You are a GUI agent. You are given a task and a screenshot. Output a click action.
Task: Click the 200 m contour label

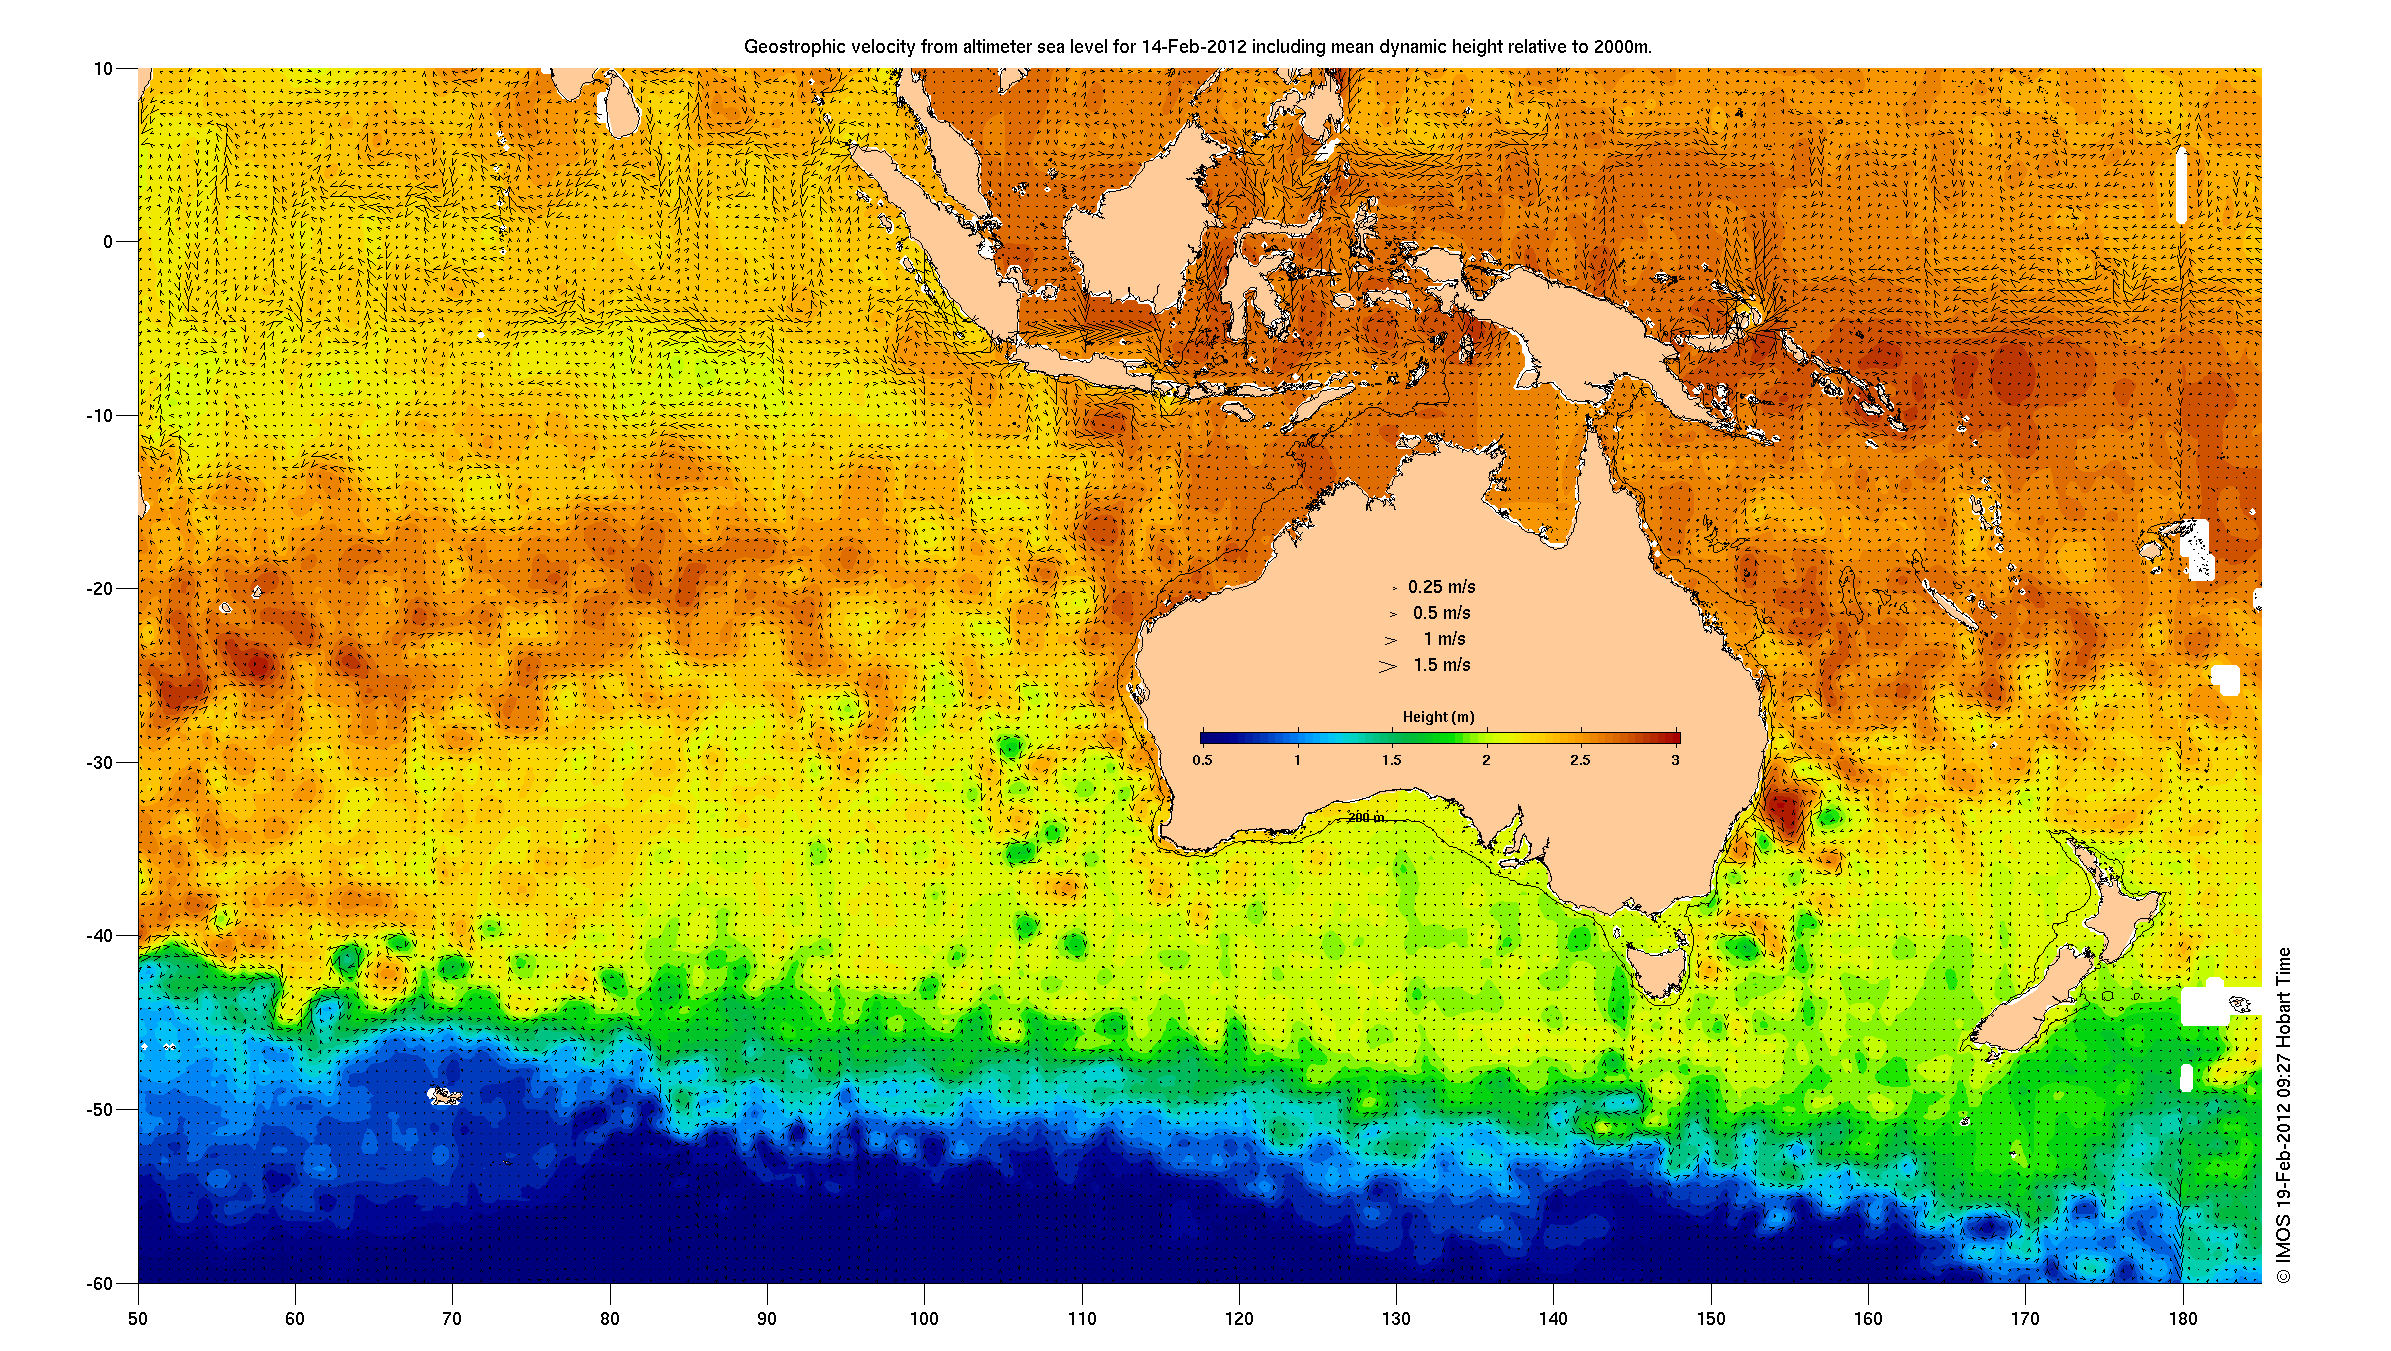[1366, 818]
